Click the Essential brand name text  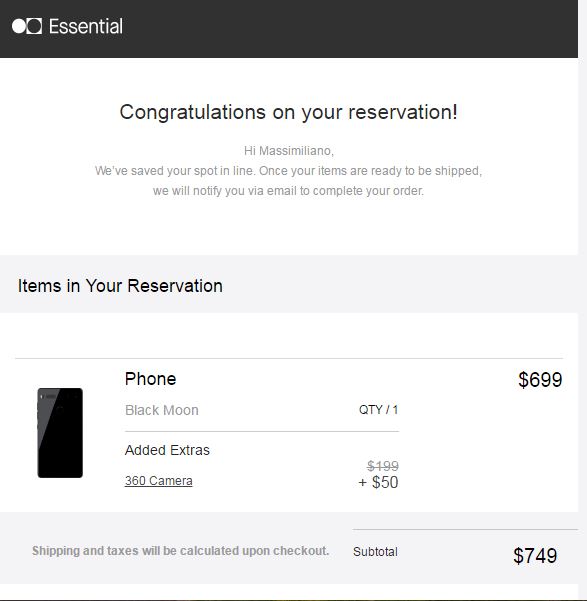[x=86, y=26]
